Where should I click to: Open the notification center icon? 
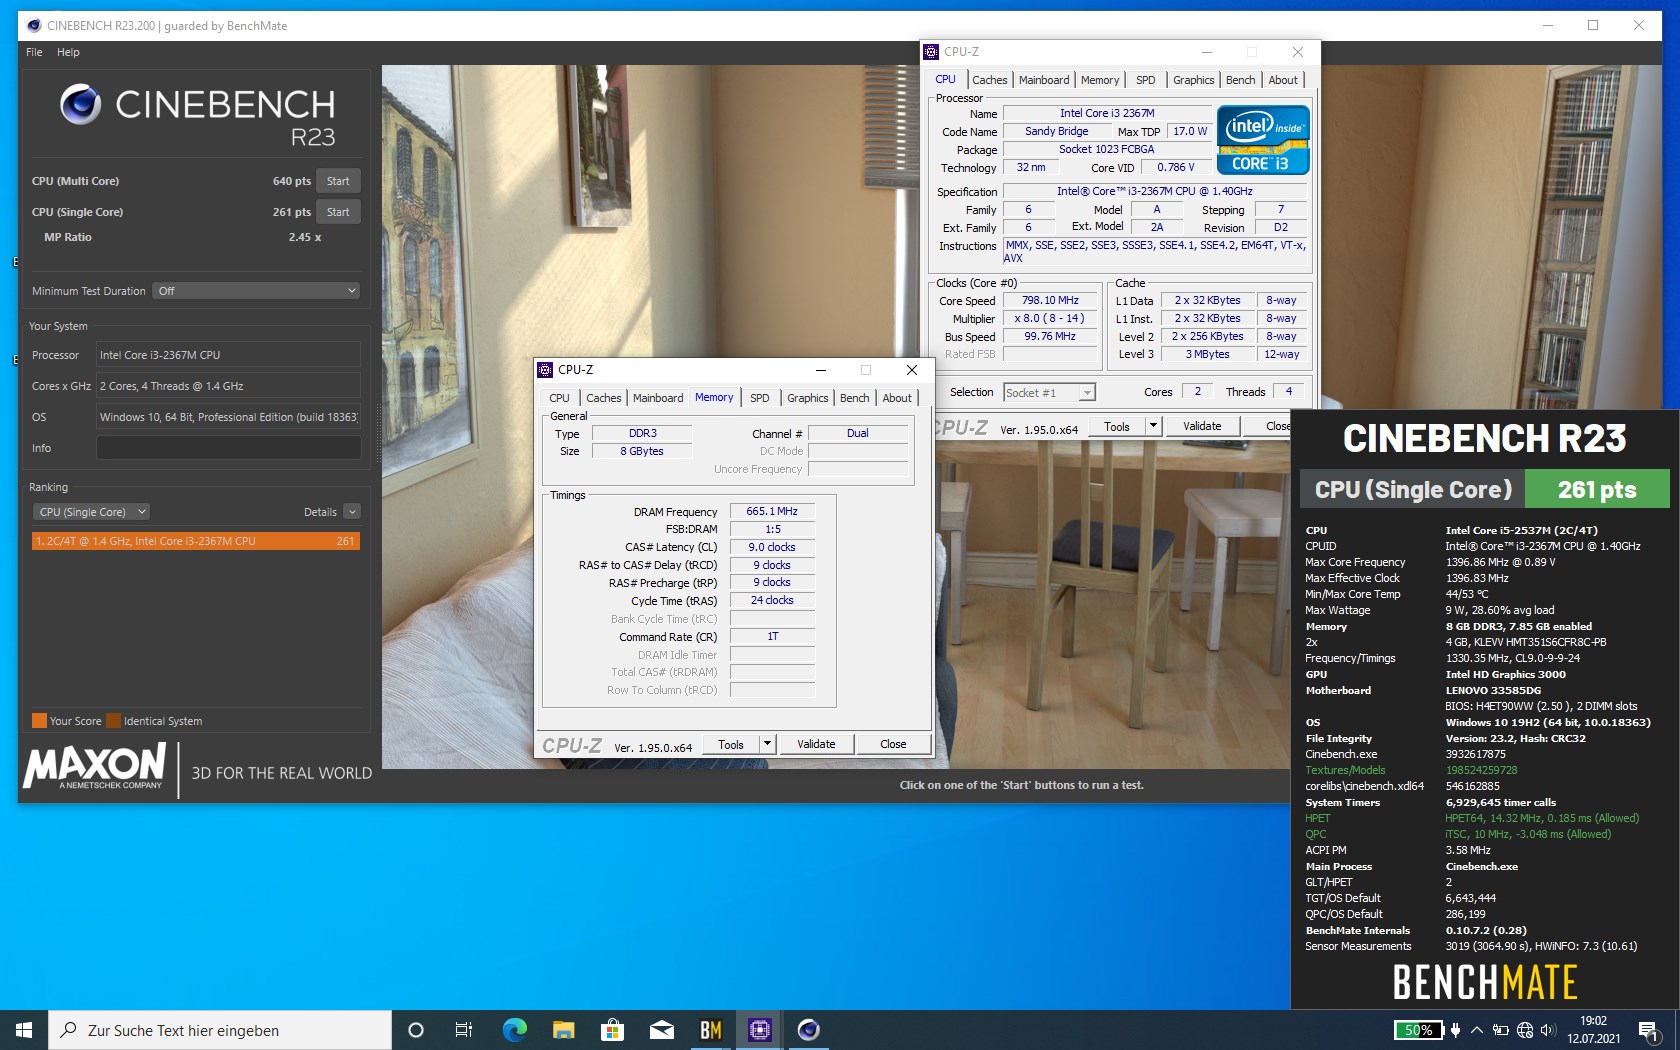click(1649, 1030)
